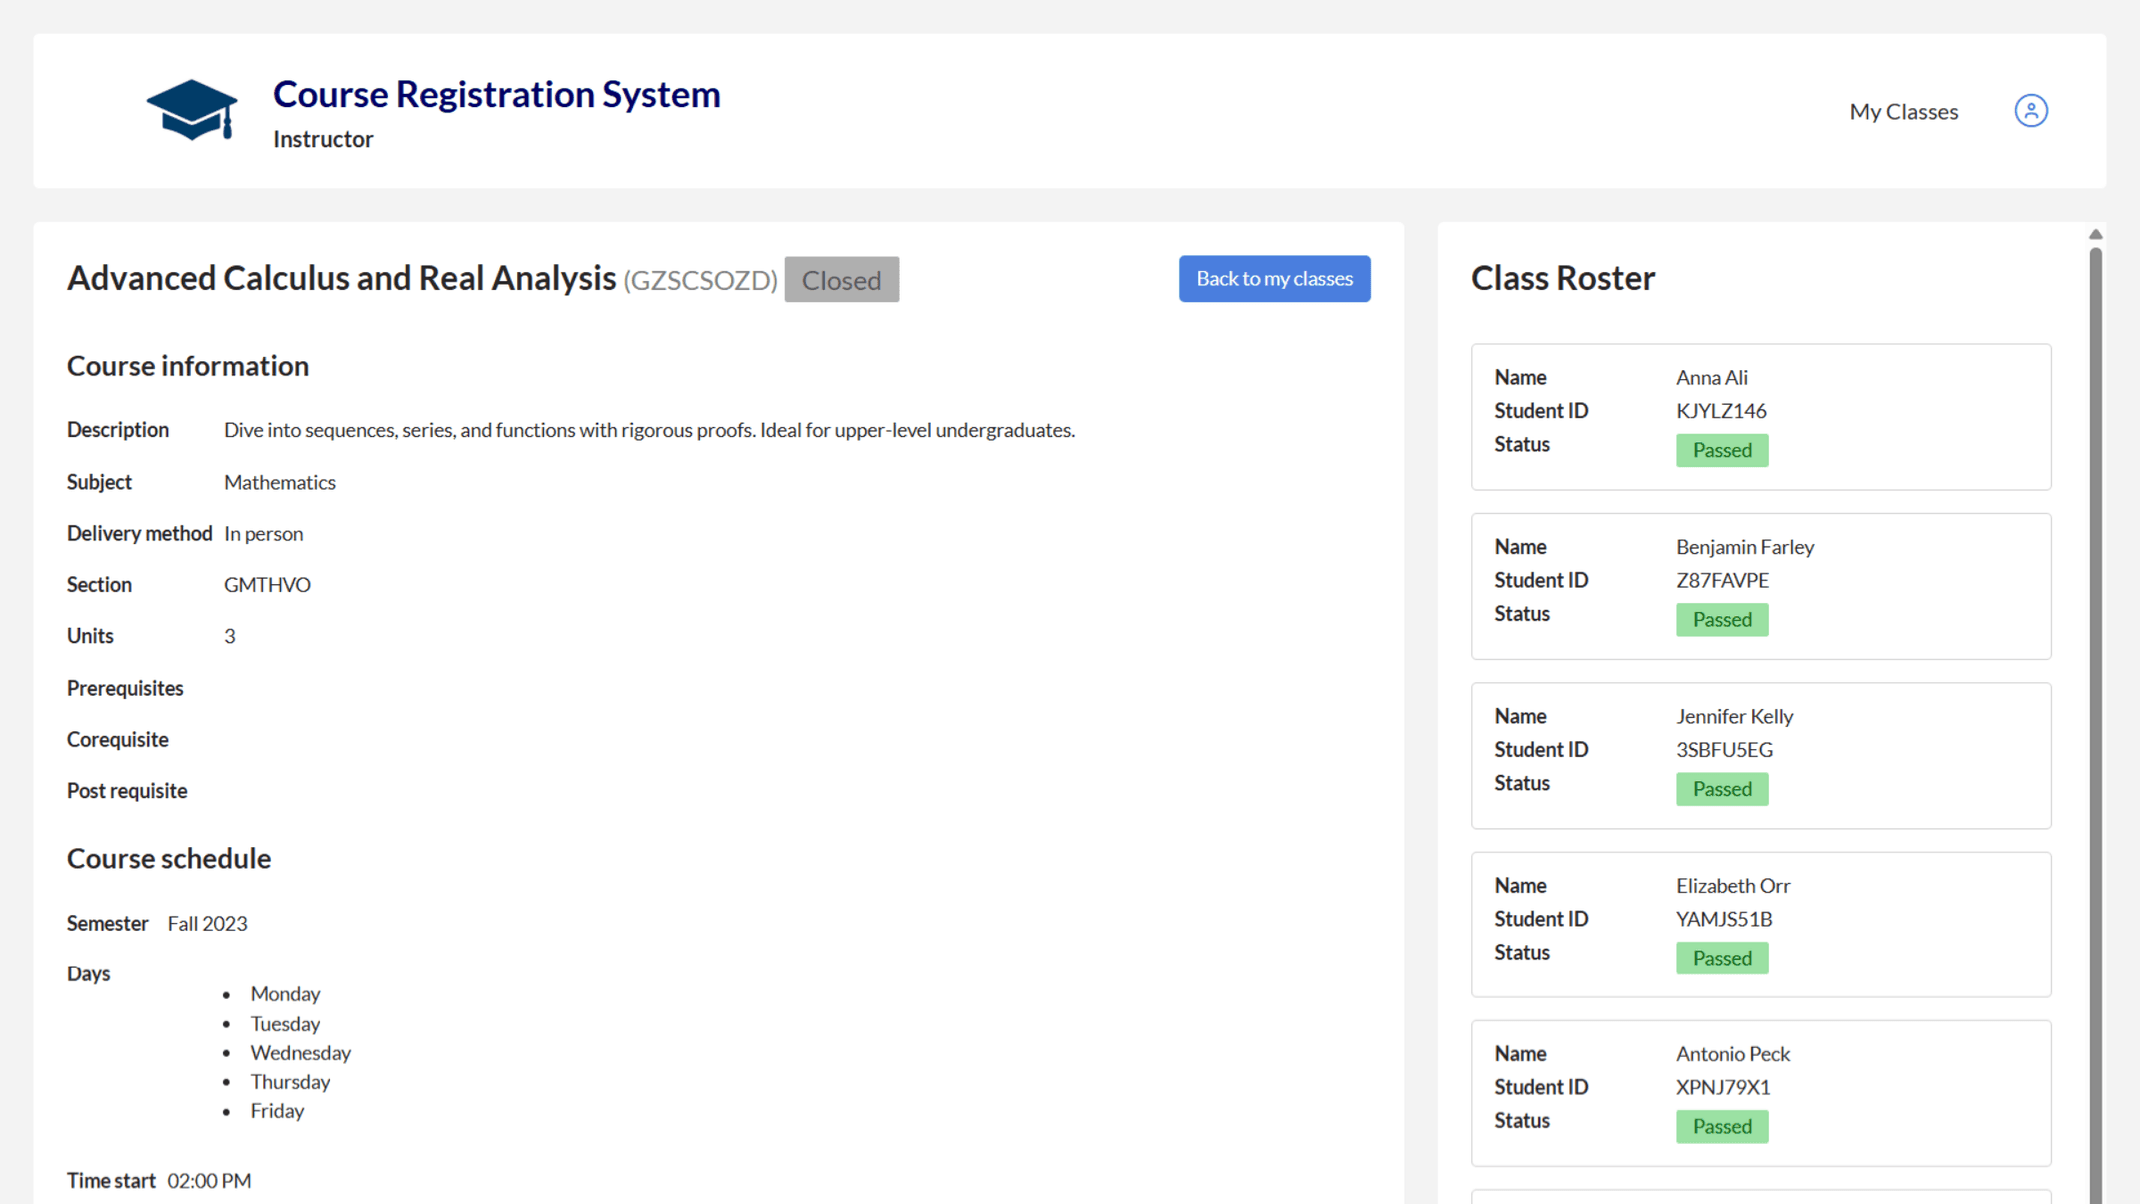The height and width of the screenshot is (1204, 2140).
Task: Select student ID YAMJS51B
Action: 1724,918
